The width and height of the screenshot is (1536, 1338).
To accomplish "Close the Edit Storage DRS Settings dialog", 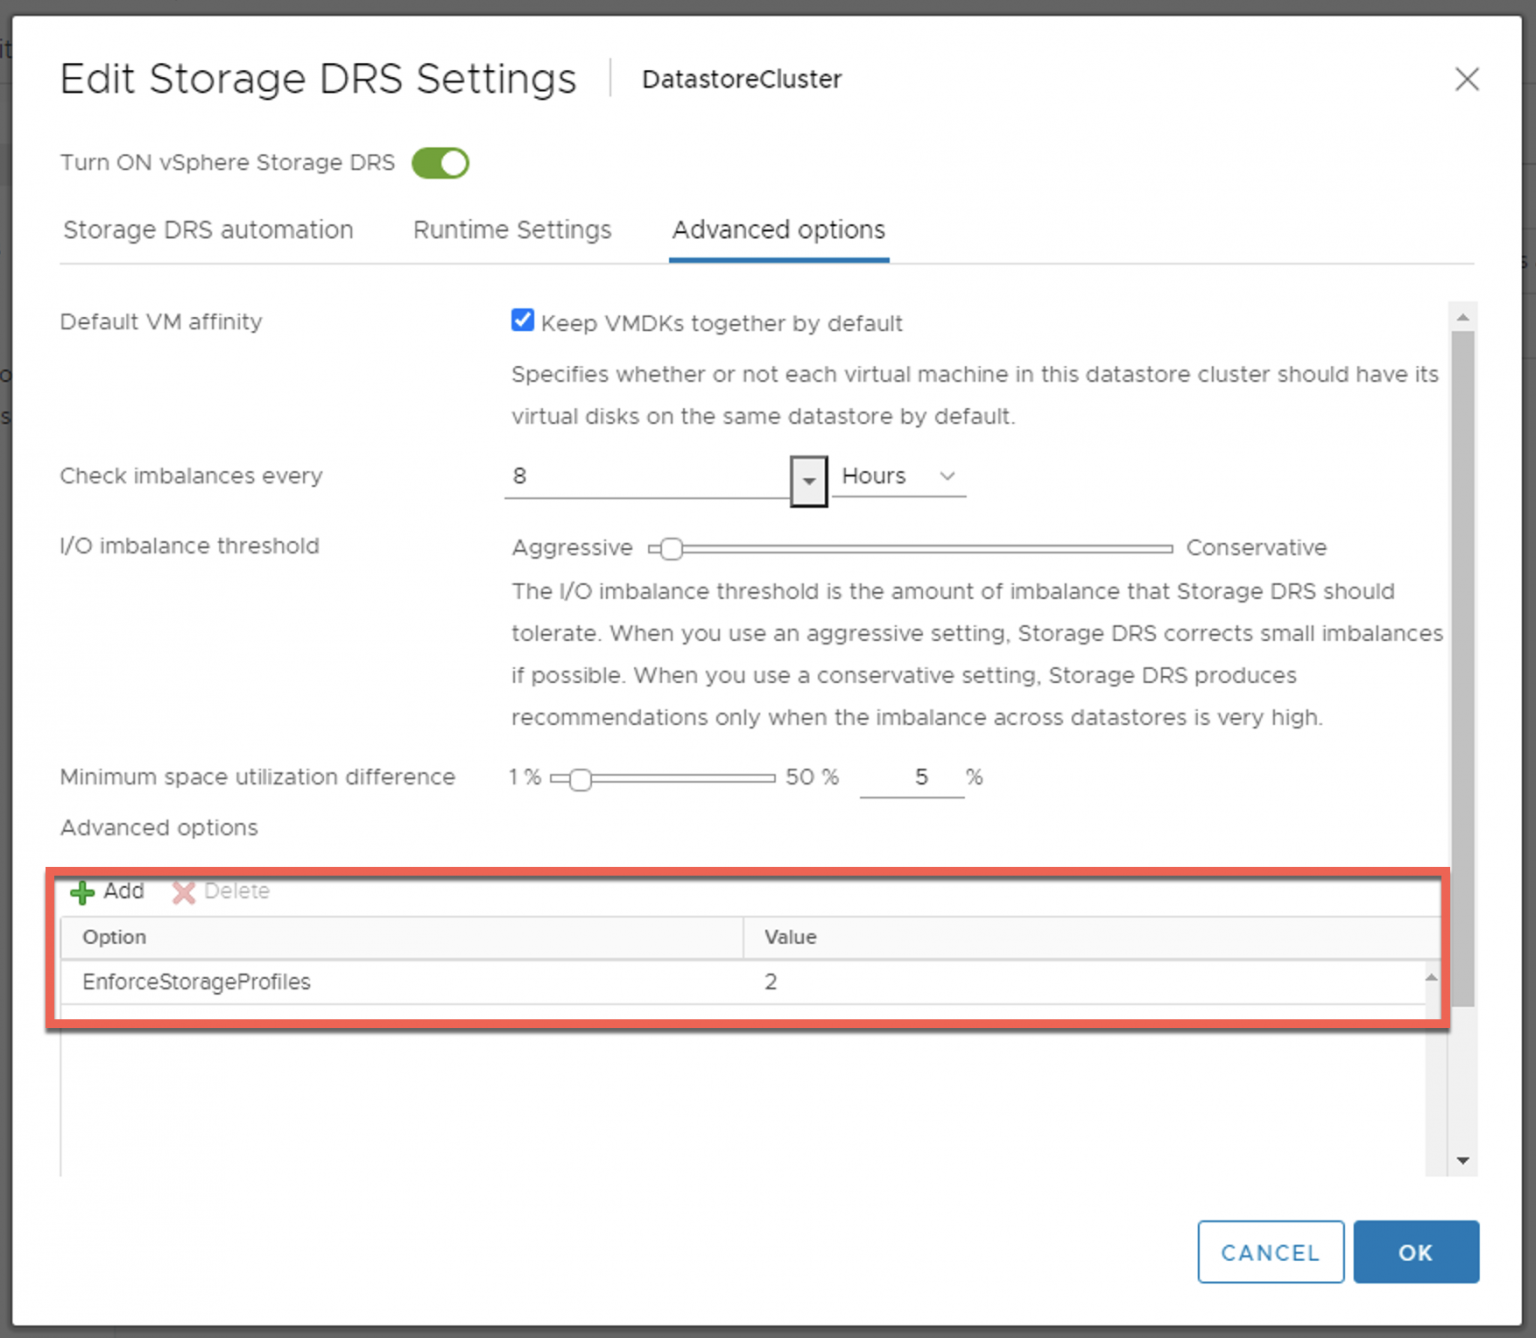I will pyautogui.click(x=1466, y=79).
